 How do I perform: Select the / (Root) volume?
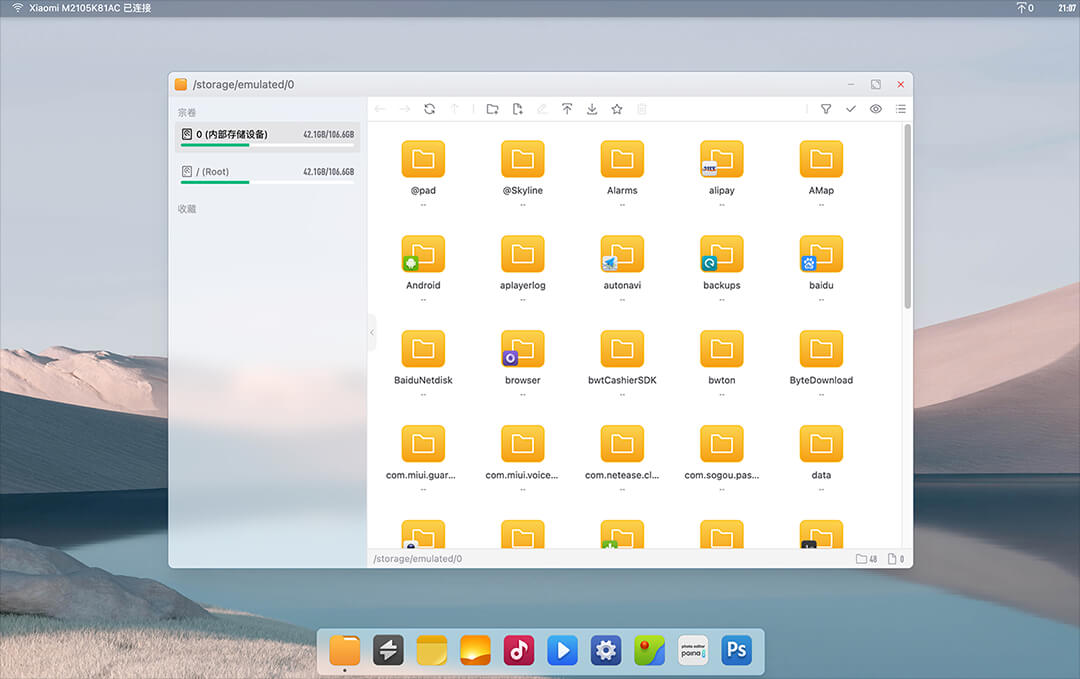tap(268, 174)
